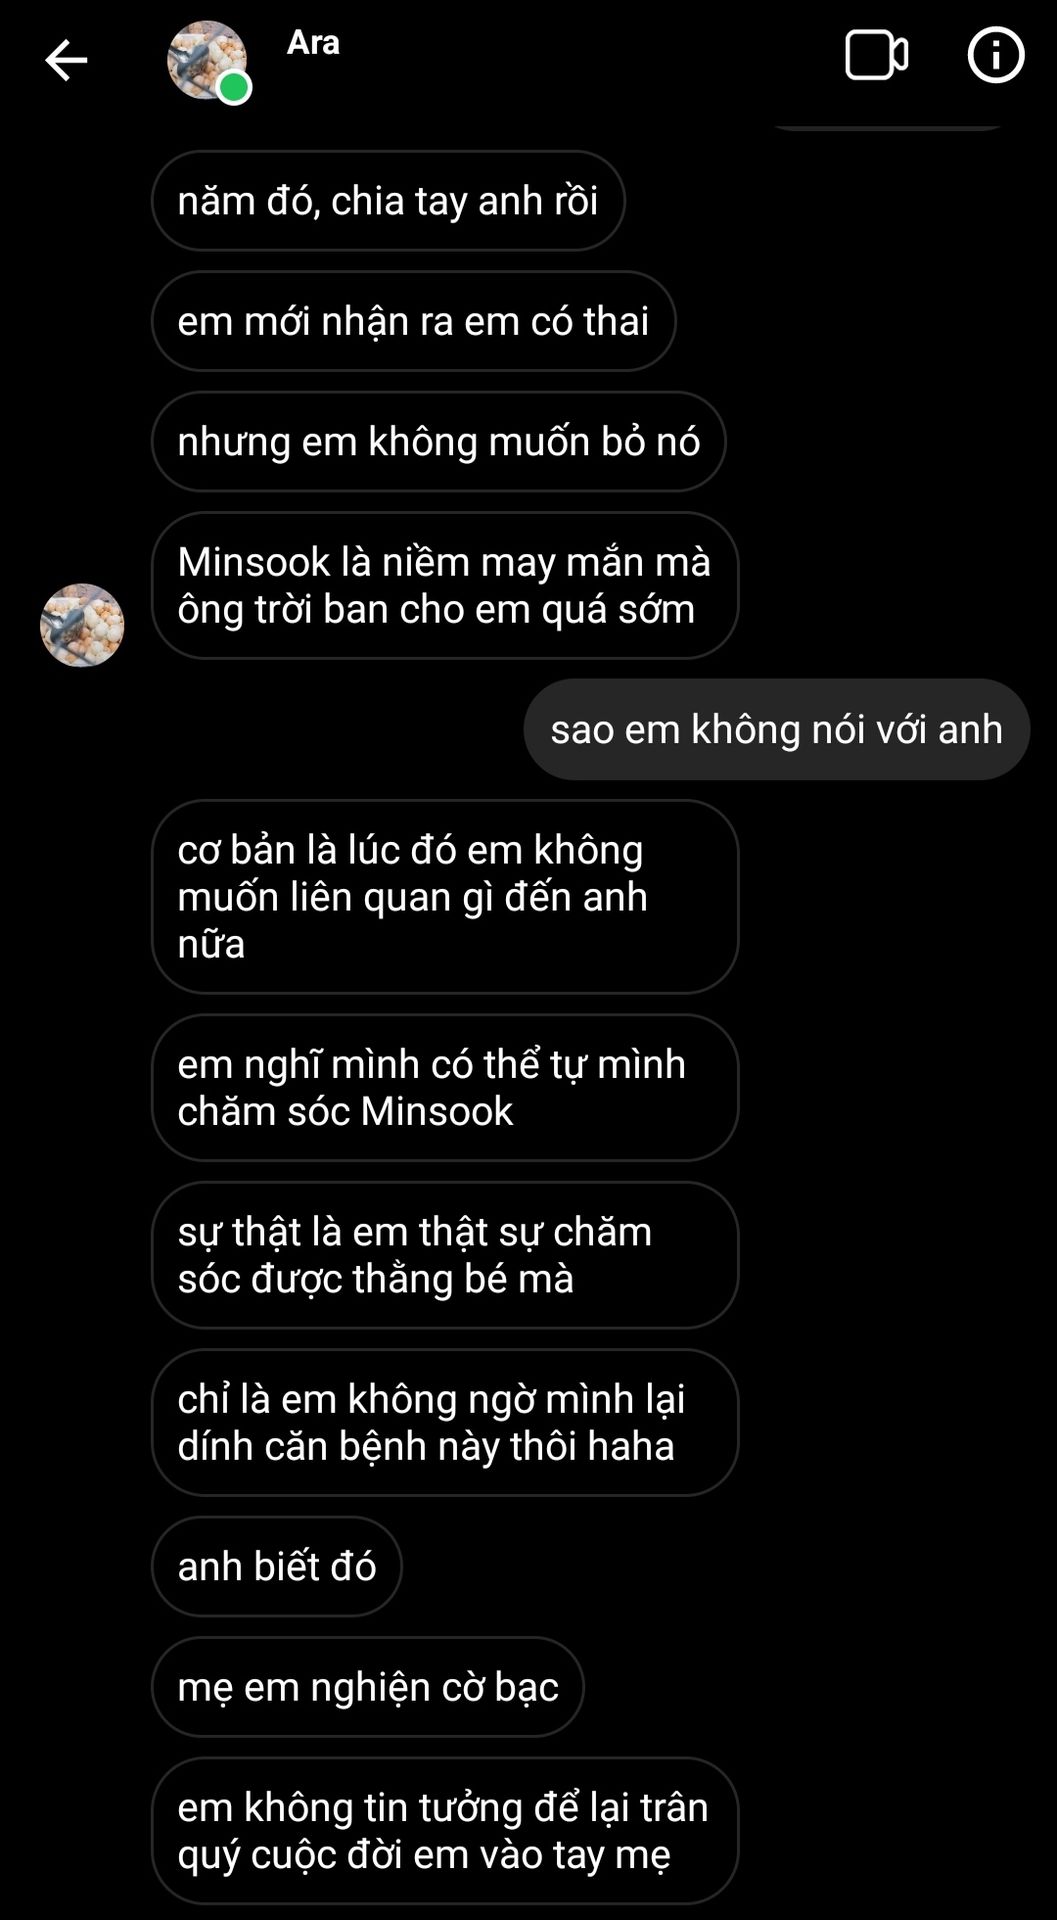Tap bubble "sự thật là em thật sự chăm sóc"

pos(445,1255)
